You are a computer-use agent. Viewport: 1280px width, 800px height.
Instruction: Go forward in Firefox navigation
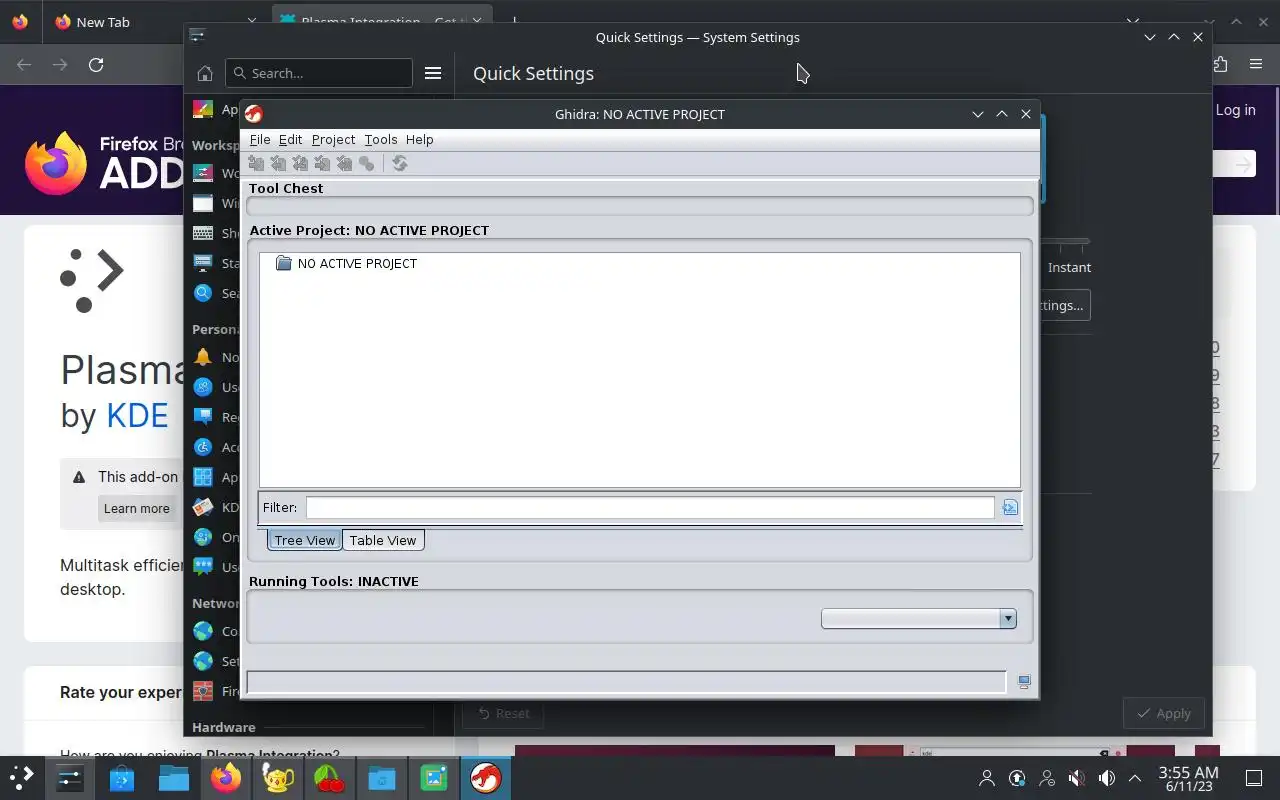(x=60, y=64)
